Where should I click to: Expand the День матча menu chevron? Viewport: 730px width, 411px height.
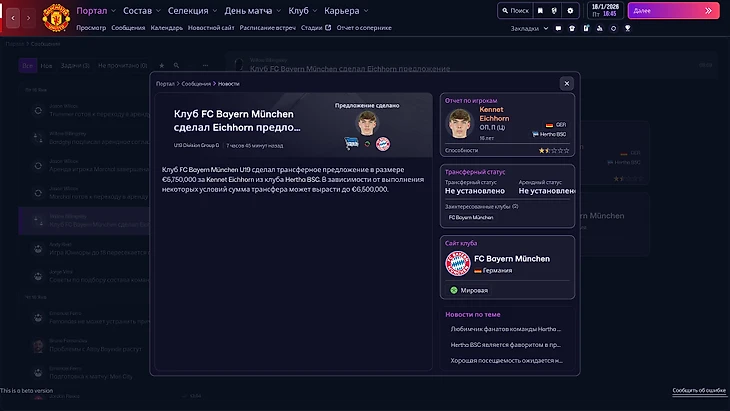coord(278,11)
